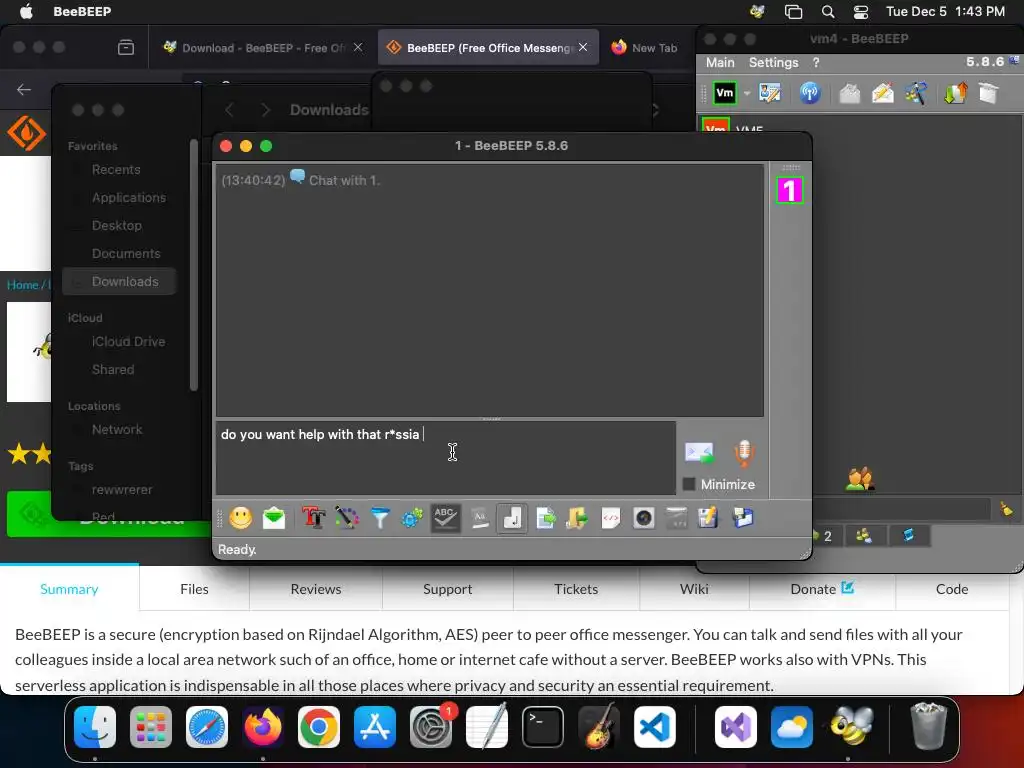Open Visual Studio Code from the Dock
1024x768 pixels.
(654, 727)
